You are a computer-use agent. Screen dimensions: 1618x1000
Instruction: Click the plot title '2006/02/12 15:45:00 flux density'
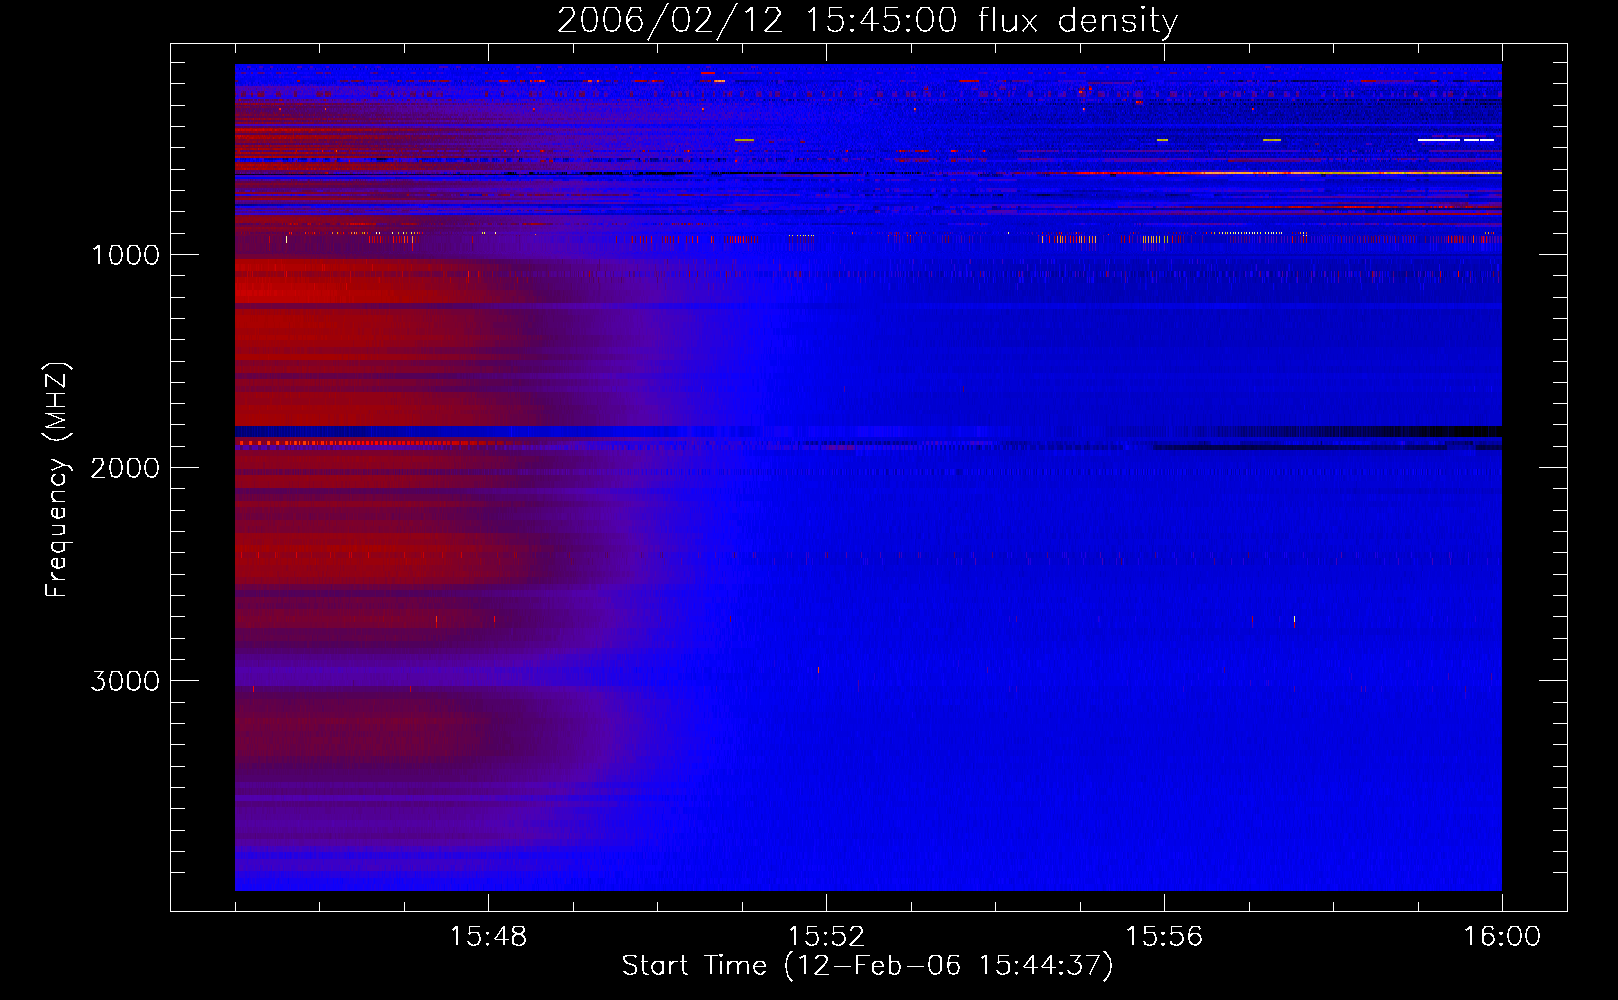tap(867, 21)
